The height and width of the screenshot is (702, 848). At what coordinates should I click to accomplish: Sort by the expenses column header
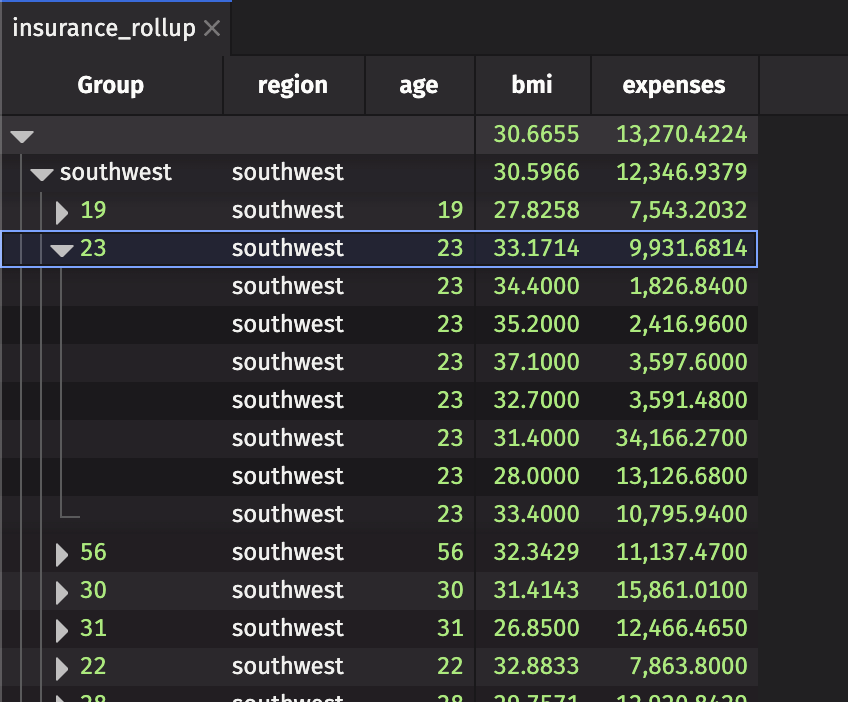tap(674, 85)
